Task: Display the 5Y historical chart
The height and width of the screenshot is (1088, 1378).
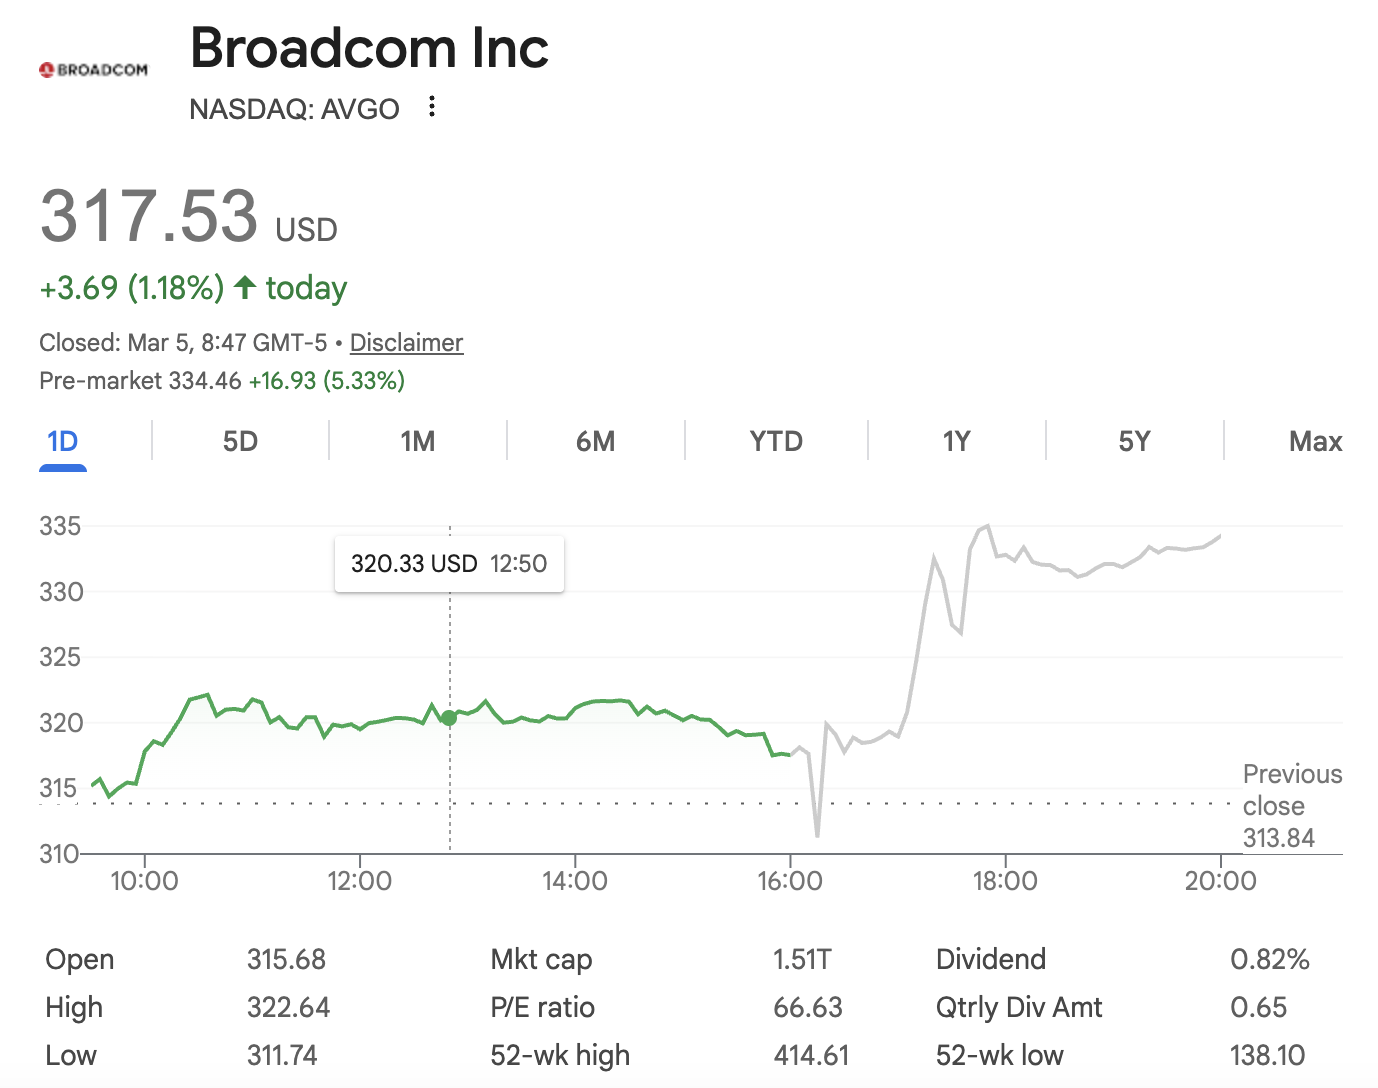Action: pyautogui.click(x=1134, y=440)
